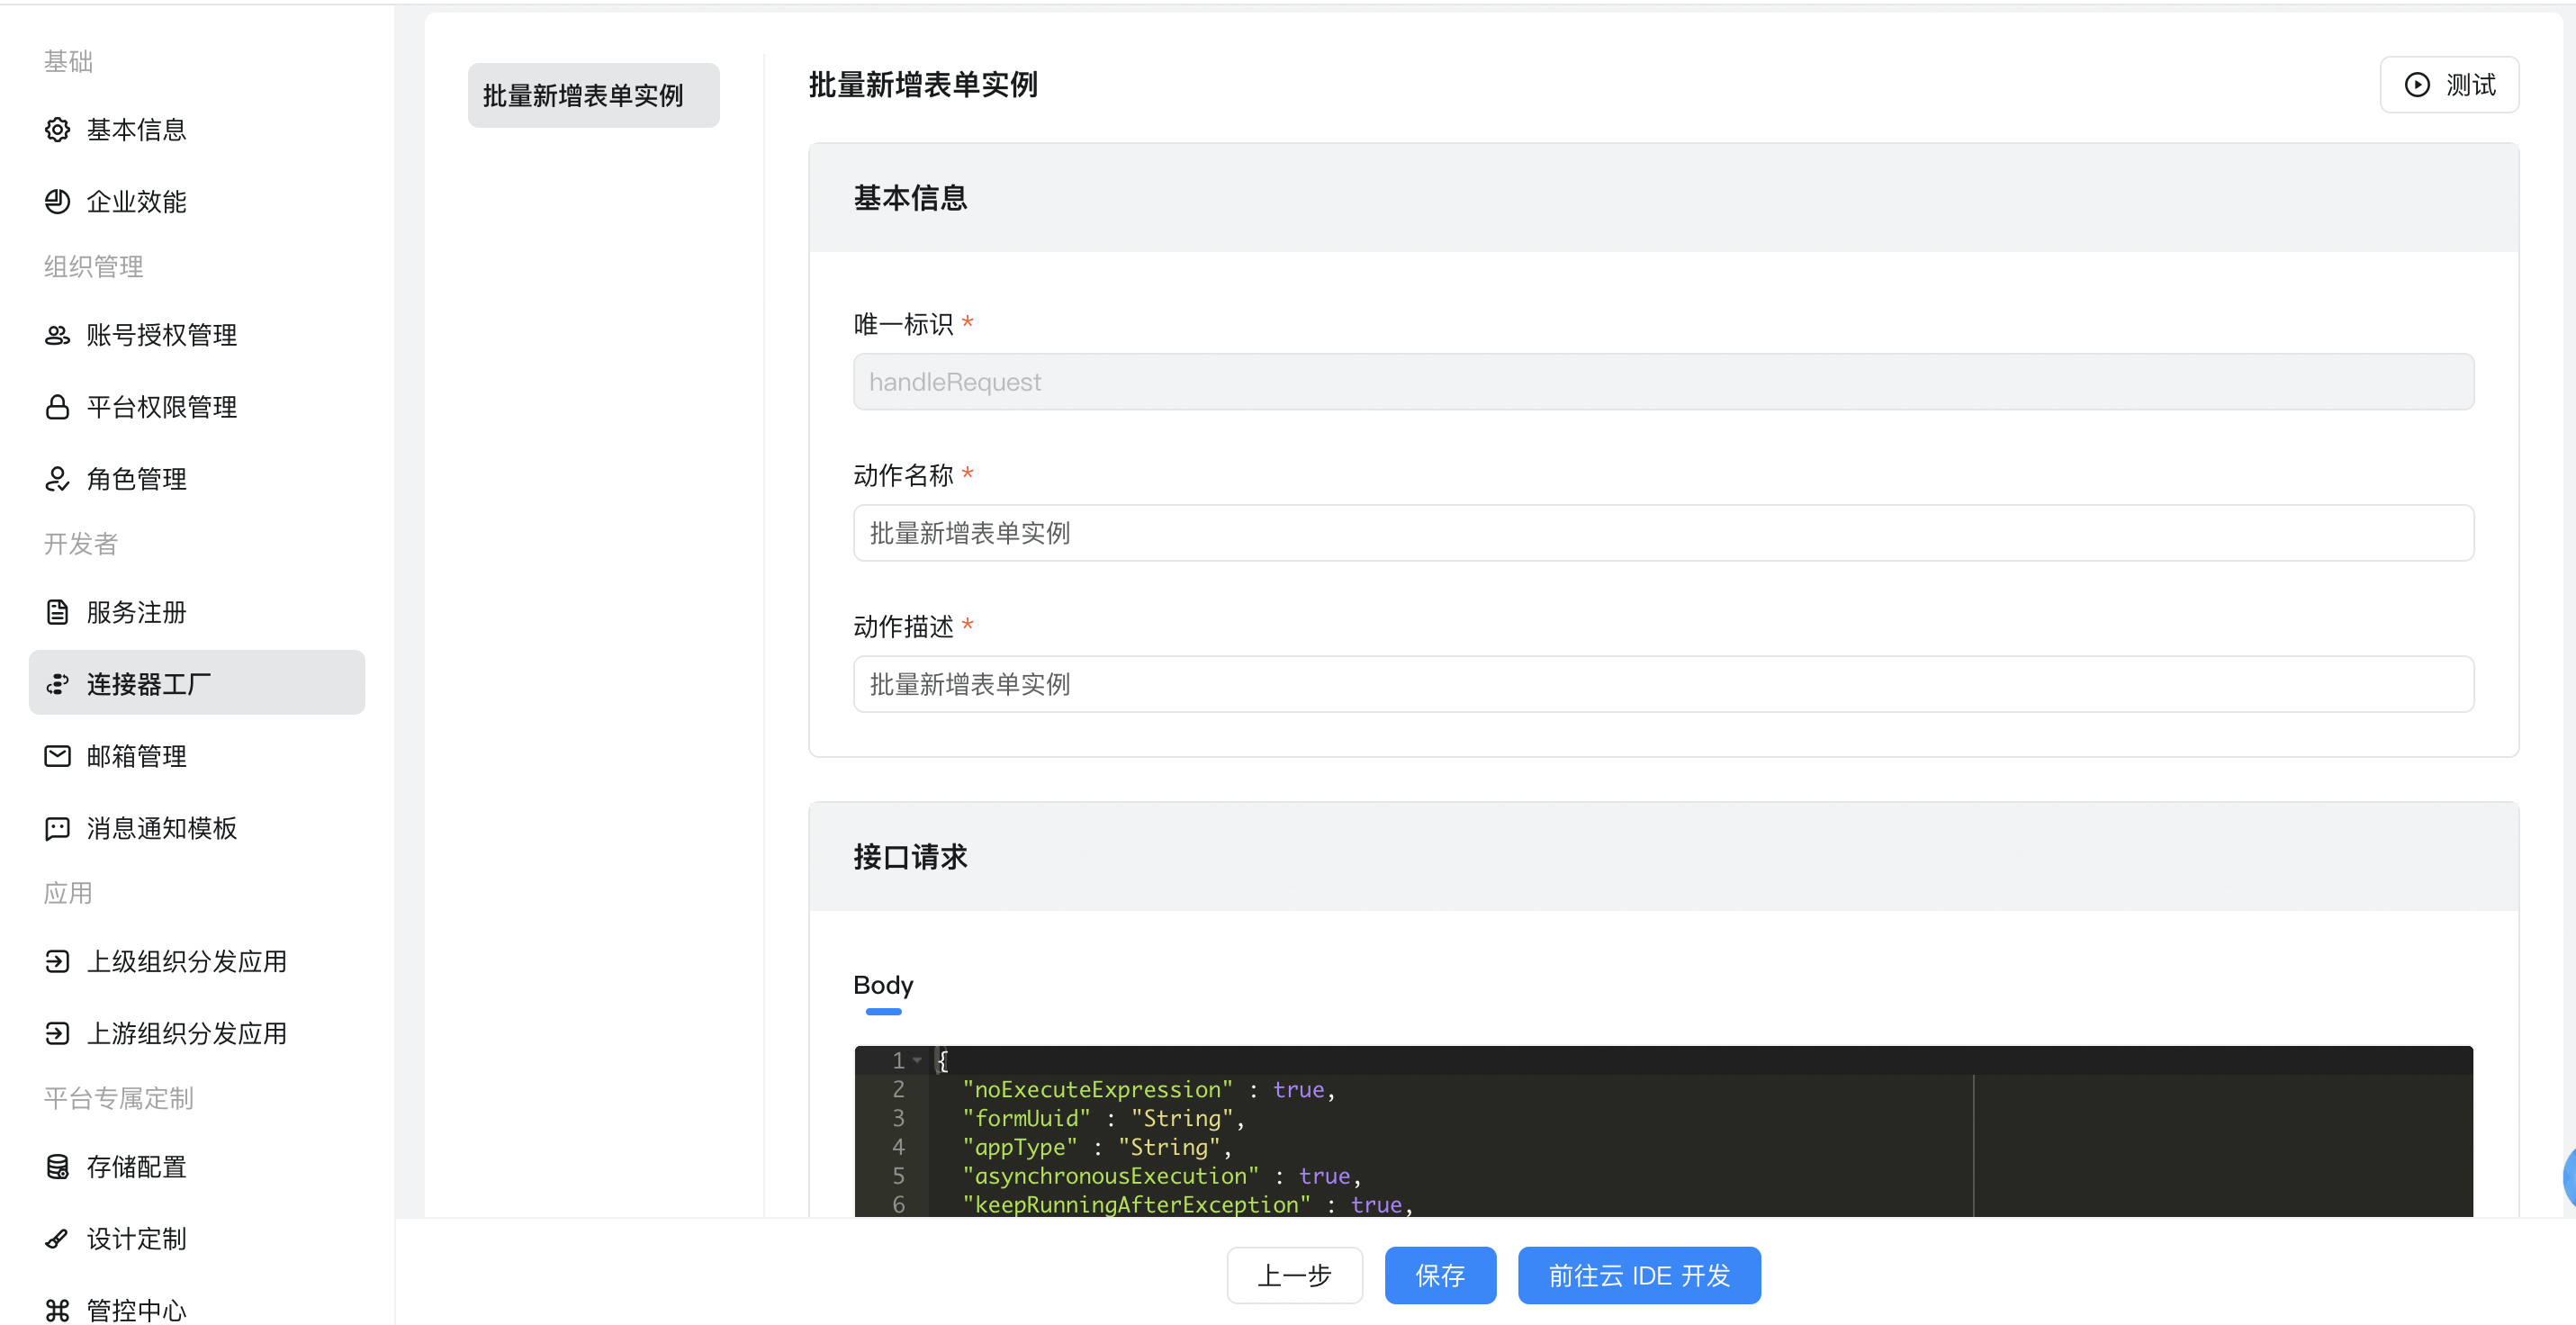Click the play icon in the 测试 button

pos(2417,85)
